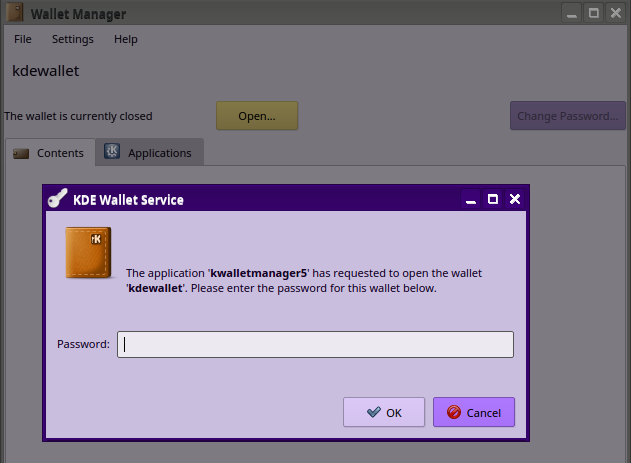The image size is (631, 463).
Task: Open the File menu
Action: coord(23,39)
